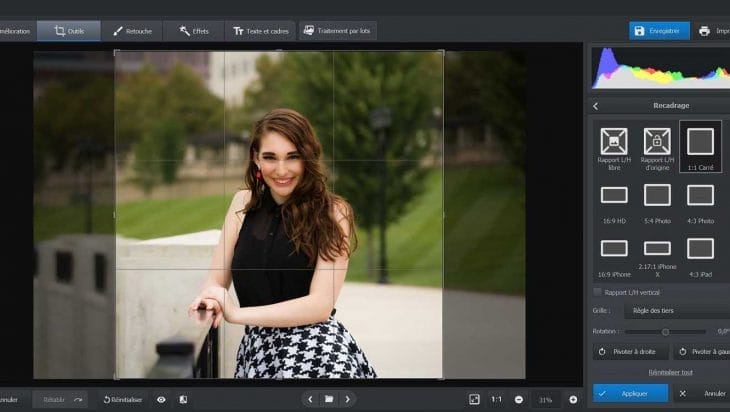Select the 4:3 iPad crop preset
This screenshot has width=730, height=412.
(700, 254)
